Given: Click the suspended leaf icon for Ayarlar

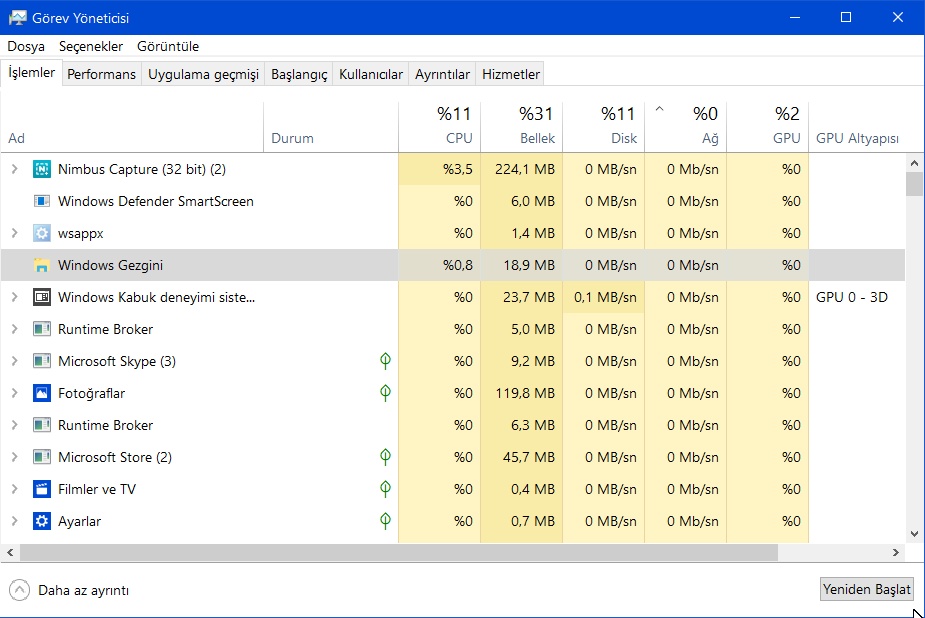Looking at the screenshot, I should coord(385,521).
